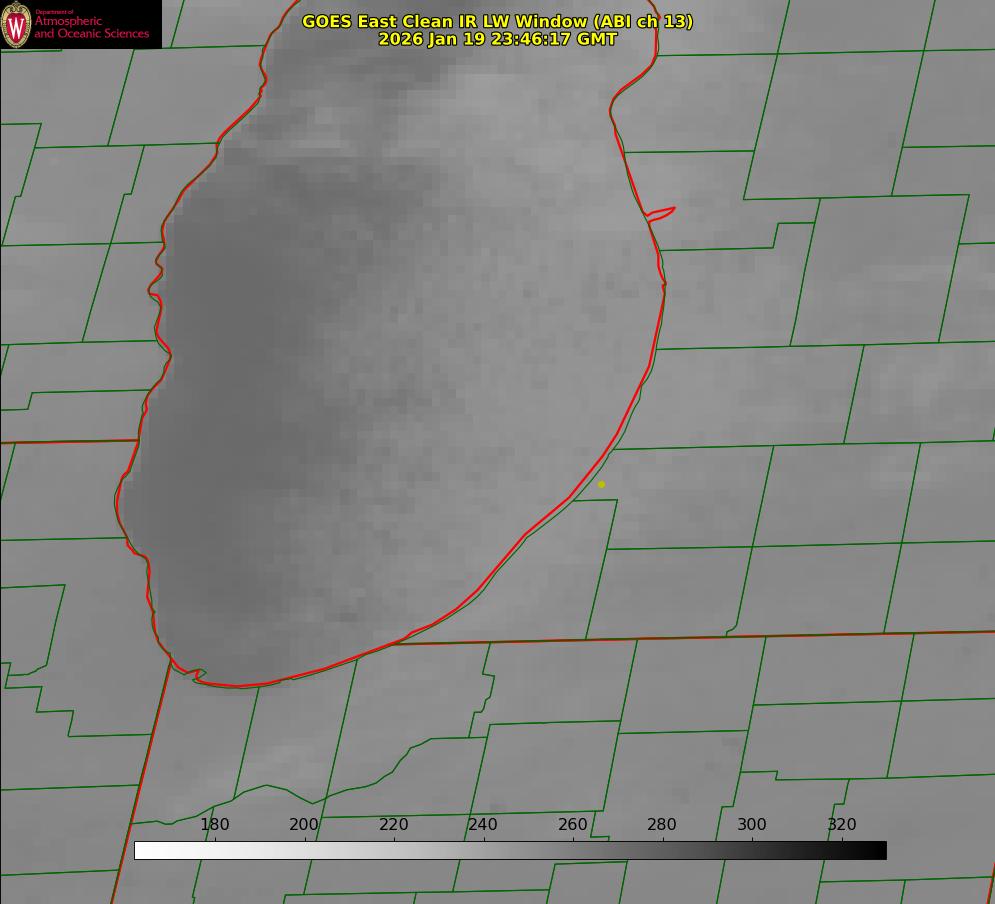Click the colorbar directly above the 220 label
This screenshot has height=904, width=995.
coord(394,850)
